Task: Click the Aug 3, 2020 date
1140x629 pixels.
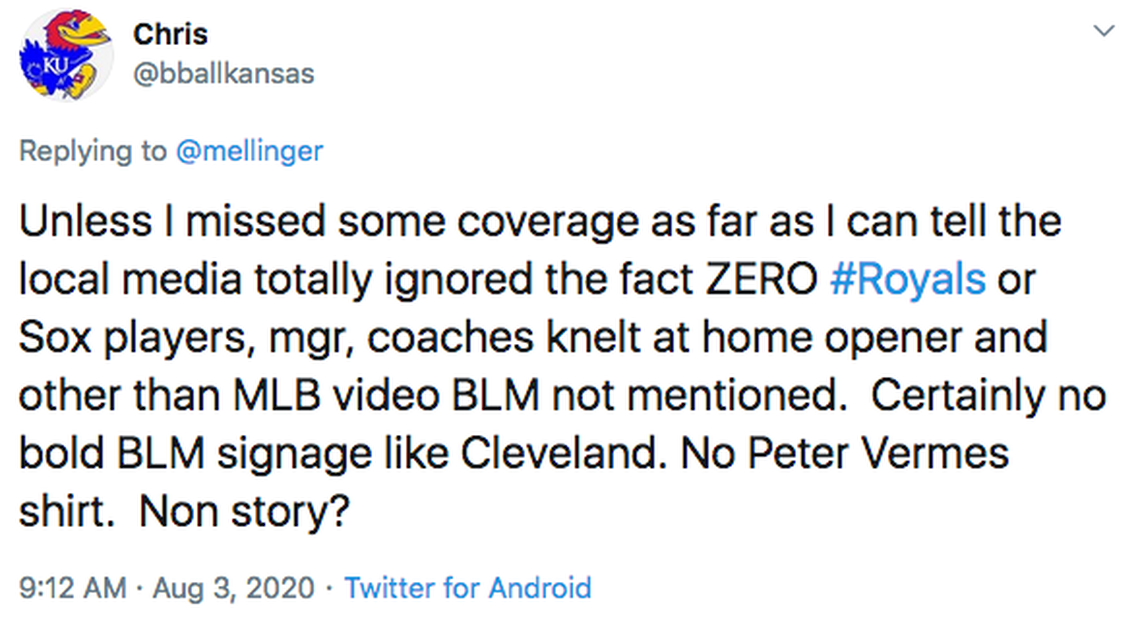Action: coord(233,587)
